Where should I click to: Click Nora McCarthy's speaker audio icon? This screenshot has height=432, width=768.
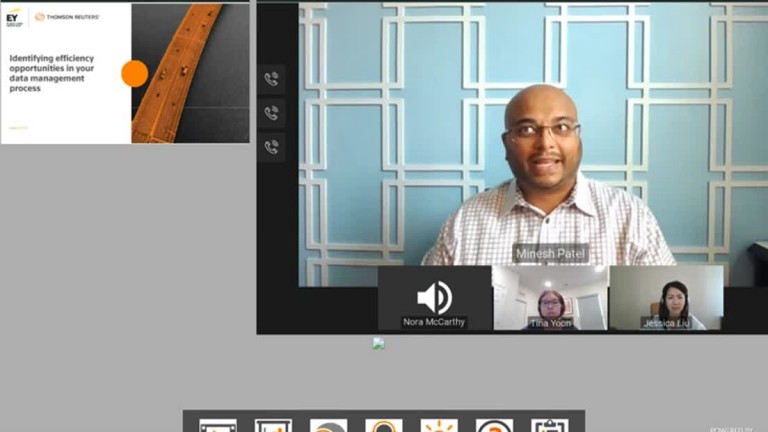pos(434,297)
